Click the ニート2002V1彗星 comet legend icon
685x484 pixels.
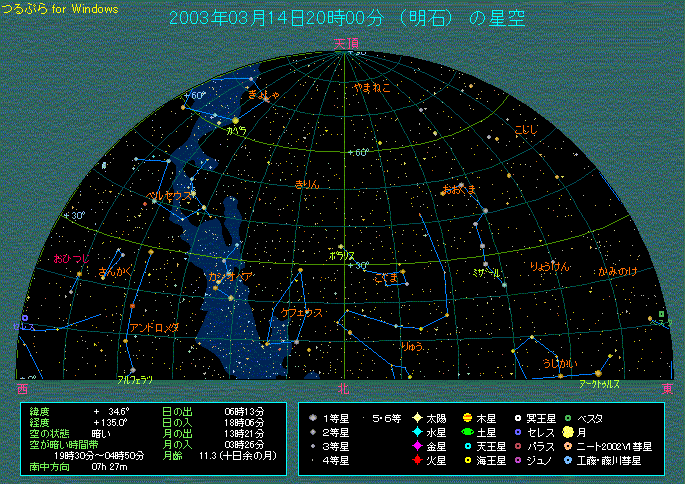coord(567,447)
